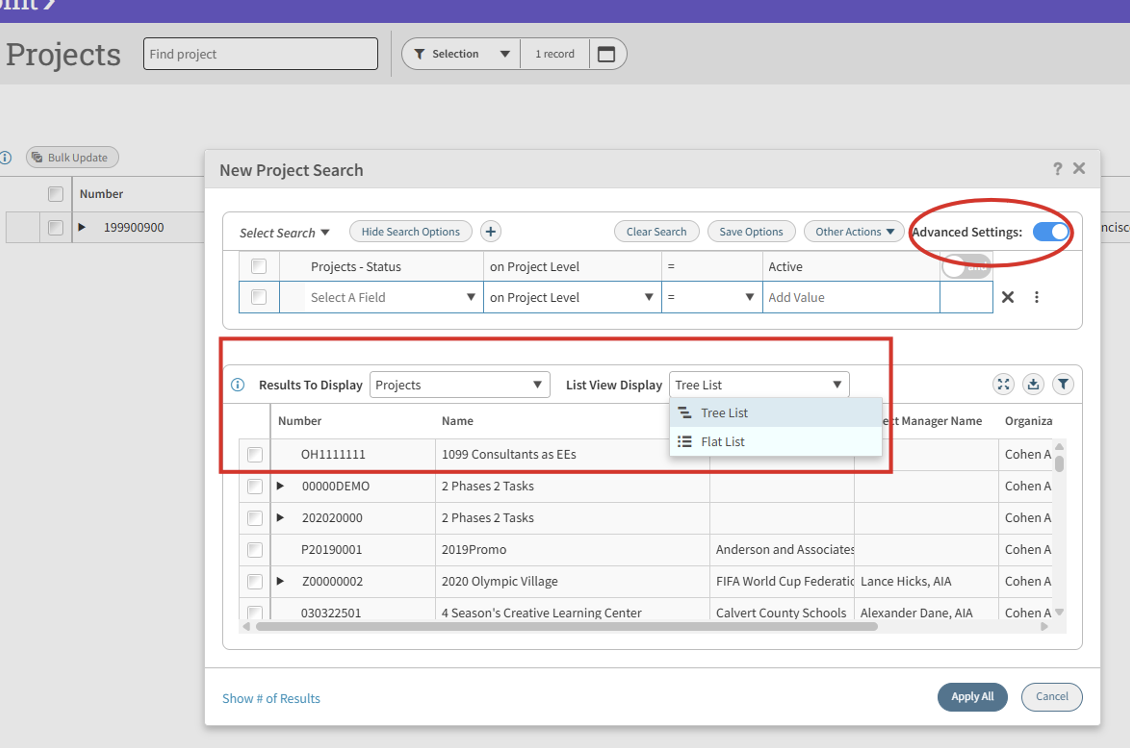Viewport: 1130px width, 748px height.
Task: Click the Clear Search button
Action: (x=656, y=231)
